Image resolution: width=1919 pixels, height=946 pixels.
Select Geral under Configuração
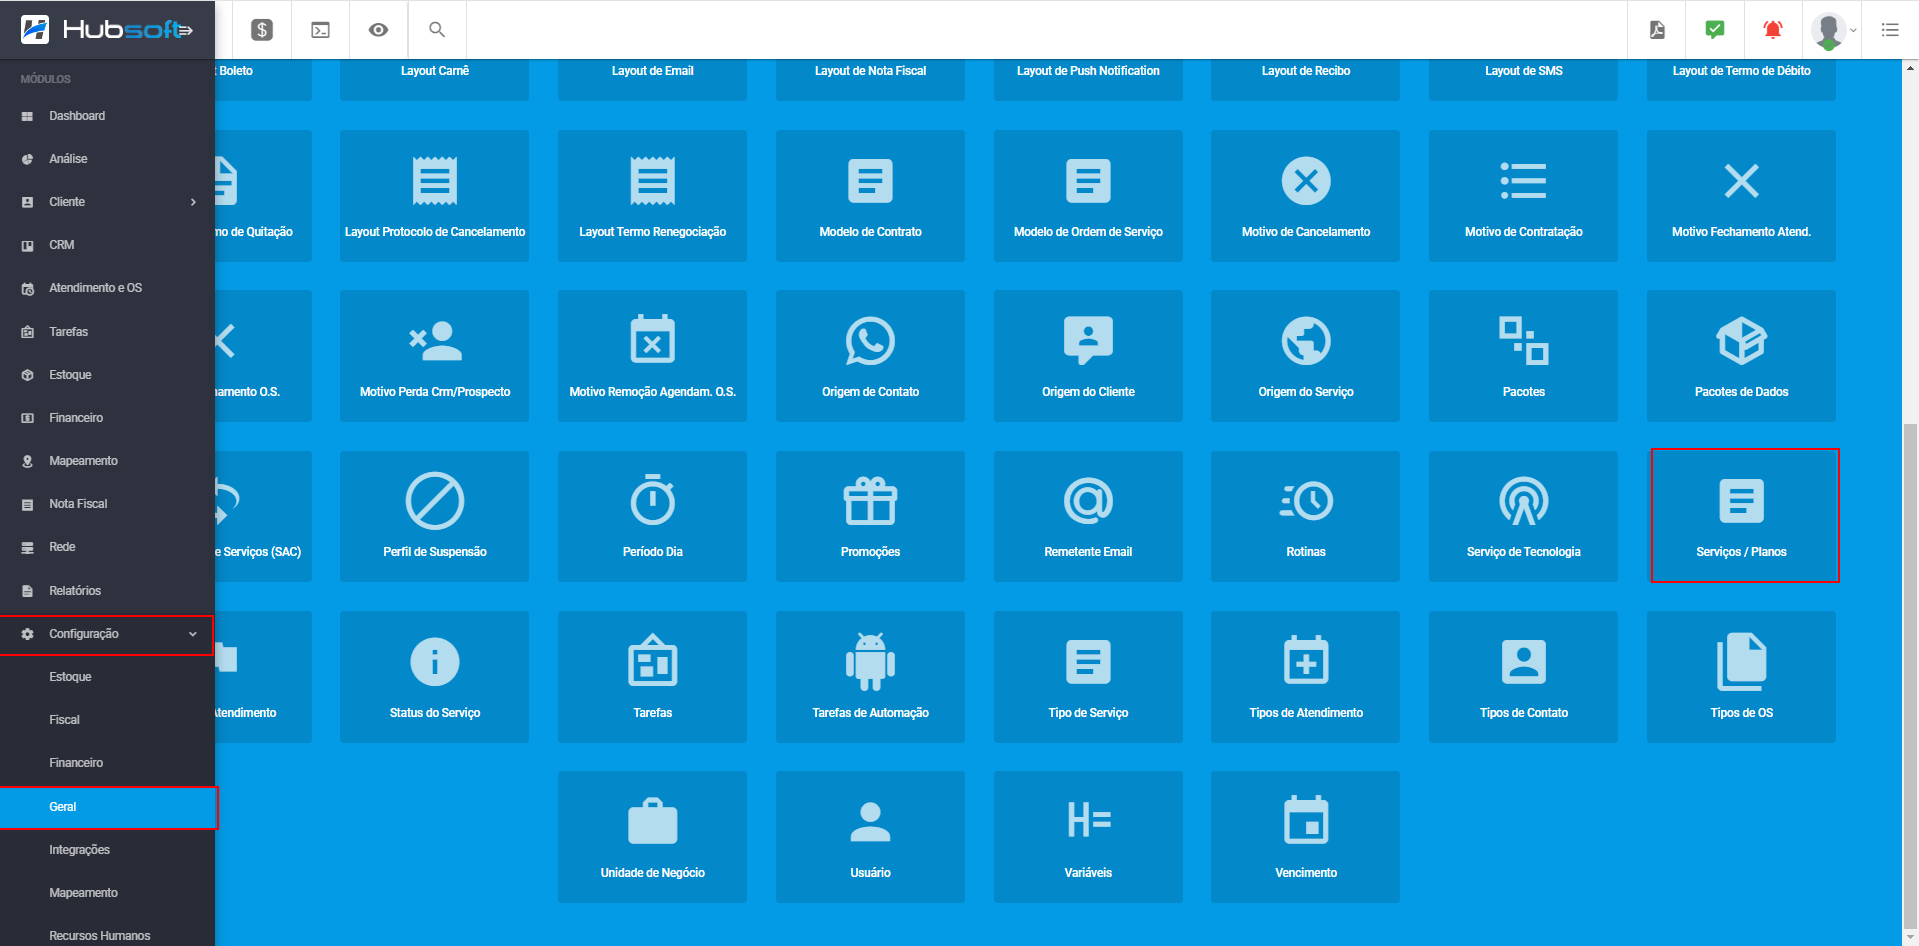(107, 807)
